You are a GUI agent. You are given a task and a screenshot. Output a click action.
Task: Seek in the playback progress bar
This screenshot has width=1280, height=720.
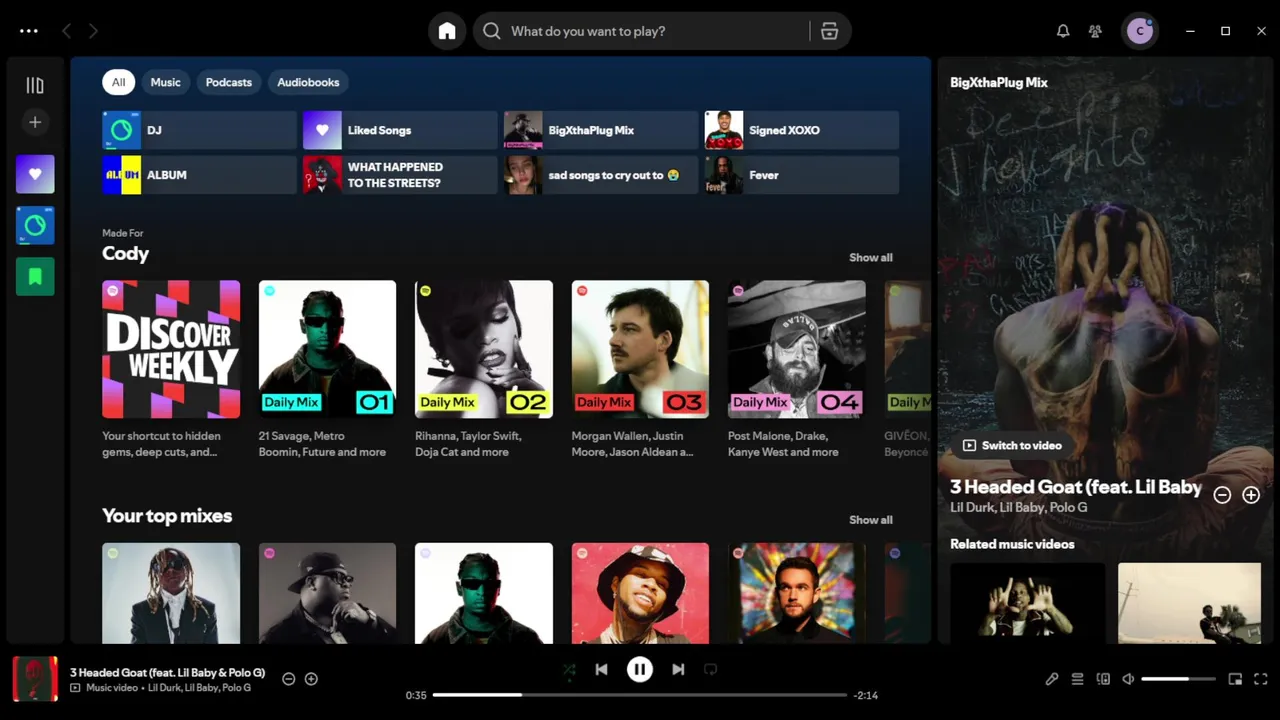click(640, 695)
